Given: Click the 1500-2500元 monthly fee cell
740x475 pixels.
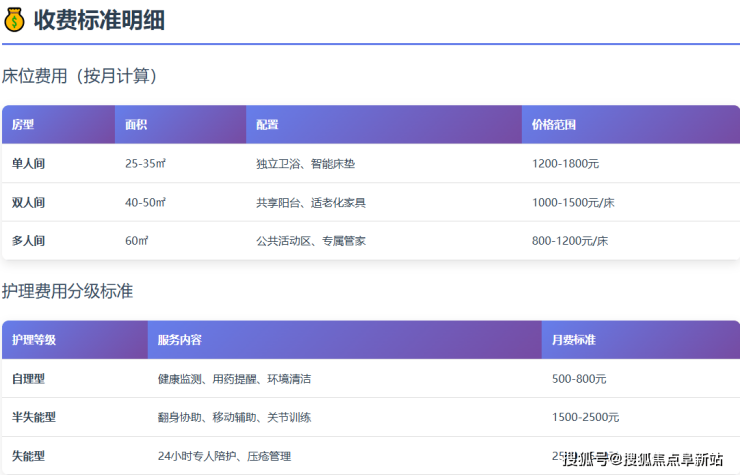Looking at the screenshot, I should click(585, 417).
